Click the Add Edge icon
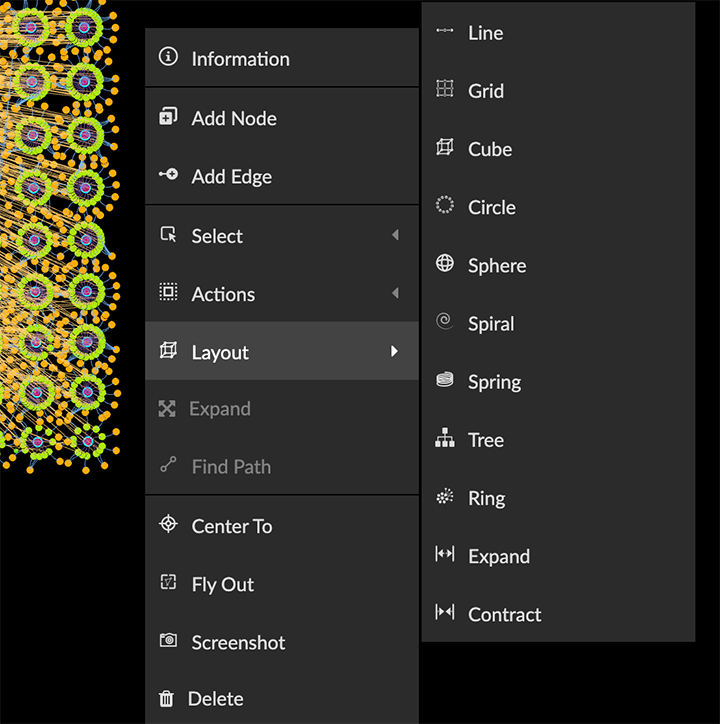Image resolution: width=720 pixels, height=724 pixels. click(168, 176)
